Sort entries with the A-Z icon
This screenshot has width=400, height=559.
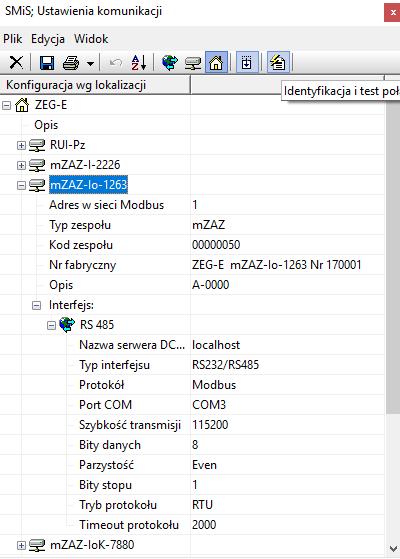[x=139, y=63]
